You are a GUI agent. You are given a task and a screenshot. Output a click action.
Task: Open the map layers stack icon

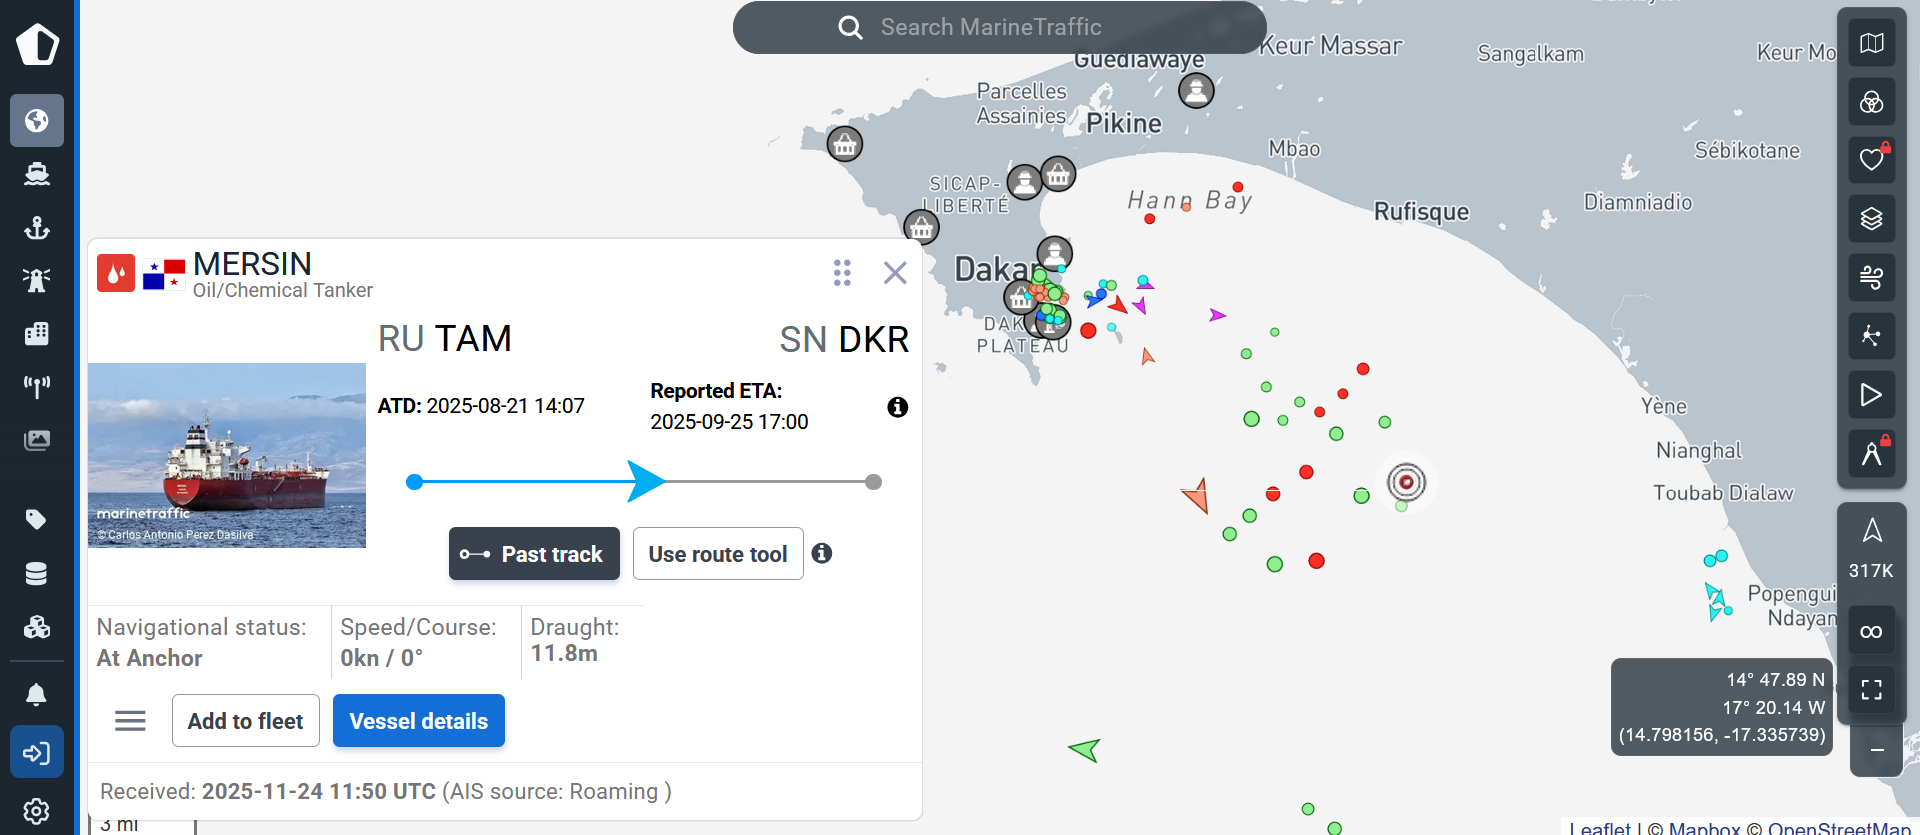[1871, 219]
